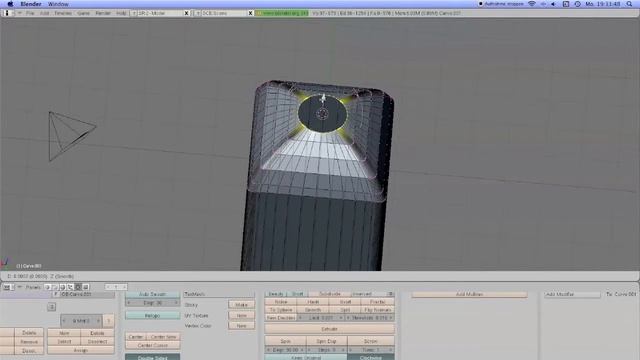Click the Extrude button

click(x=329, y=329)
